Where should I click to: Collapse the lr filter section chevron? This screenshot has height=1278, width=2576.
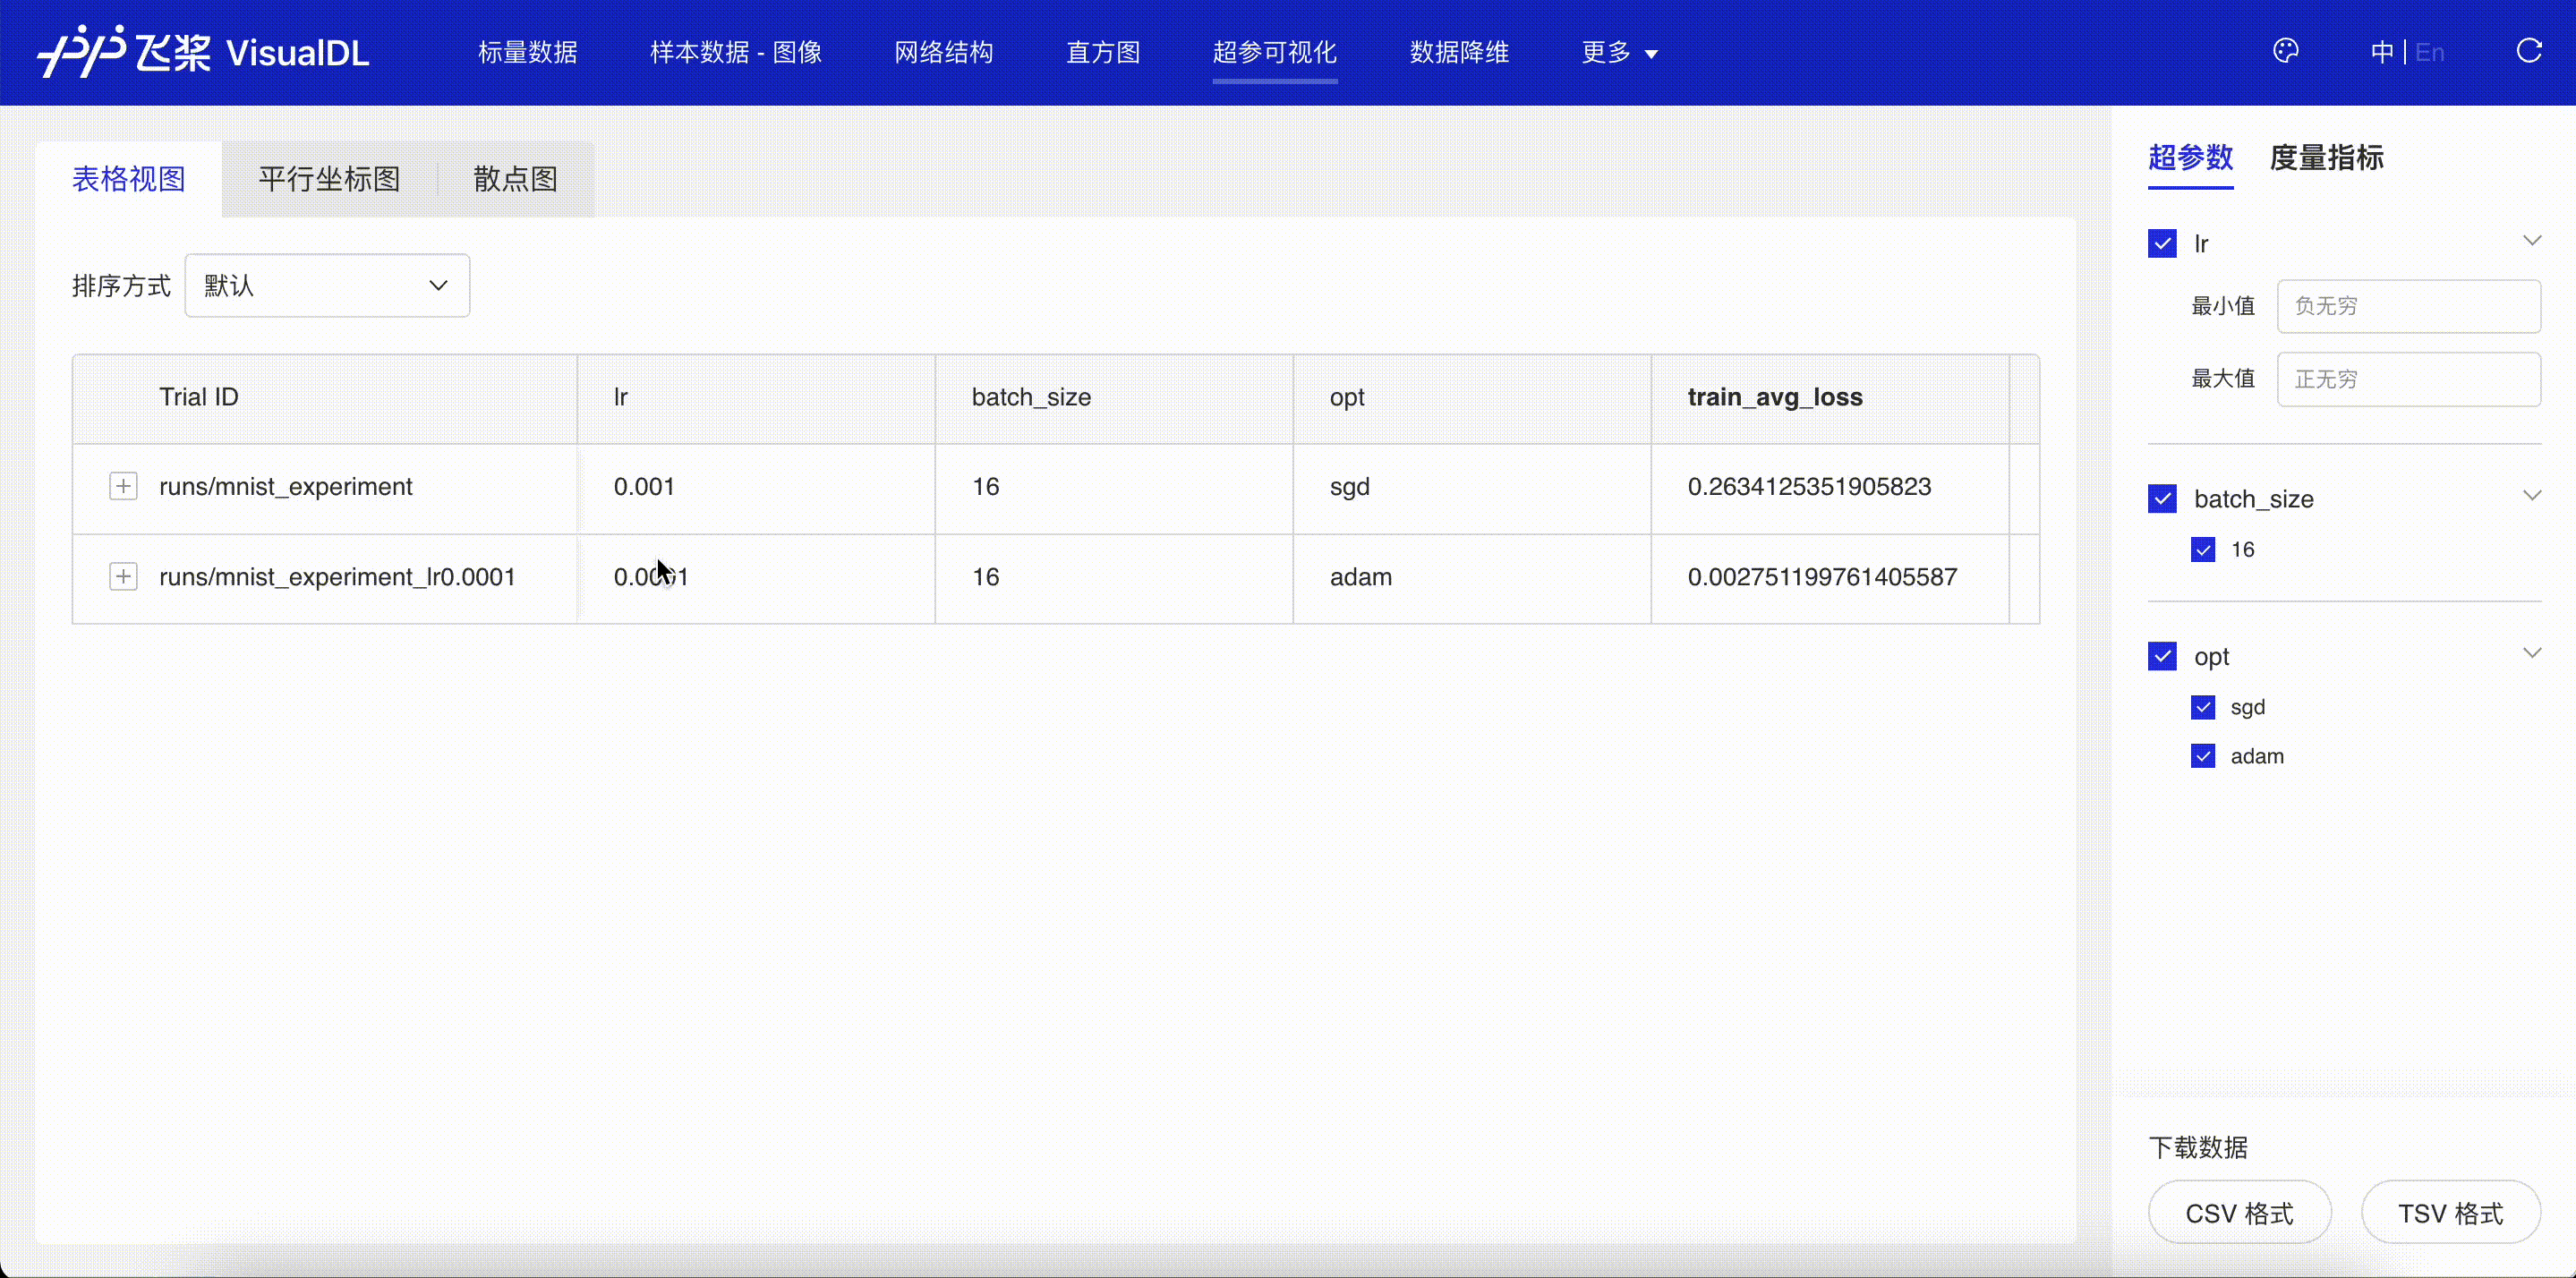(2531, 241)
